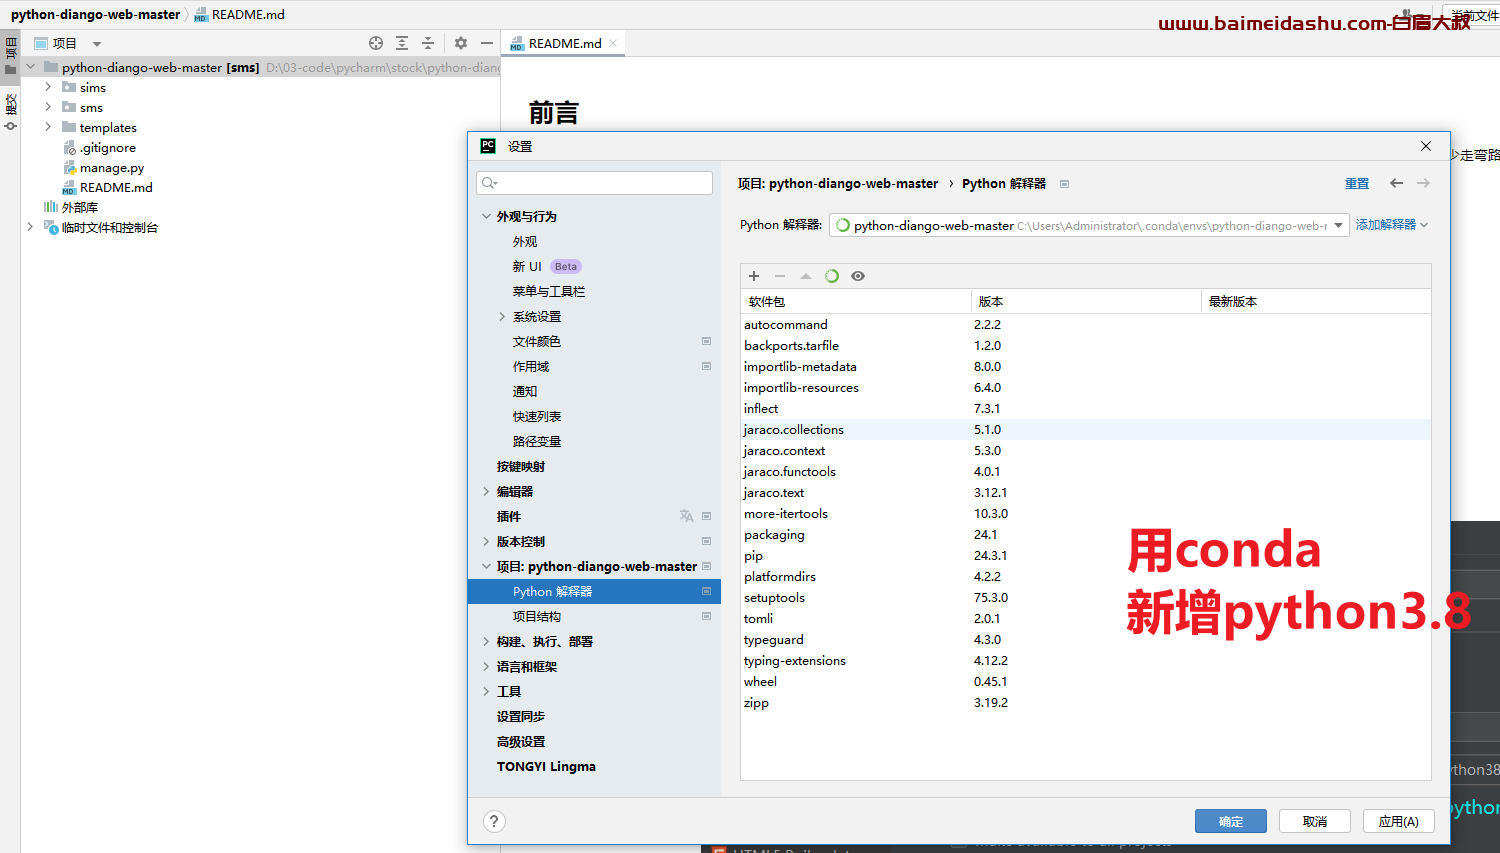Expand the sims folder in project tree
The height and width of the screenshot is (853, 1500).
(48, 87)
